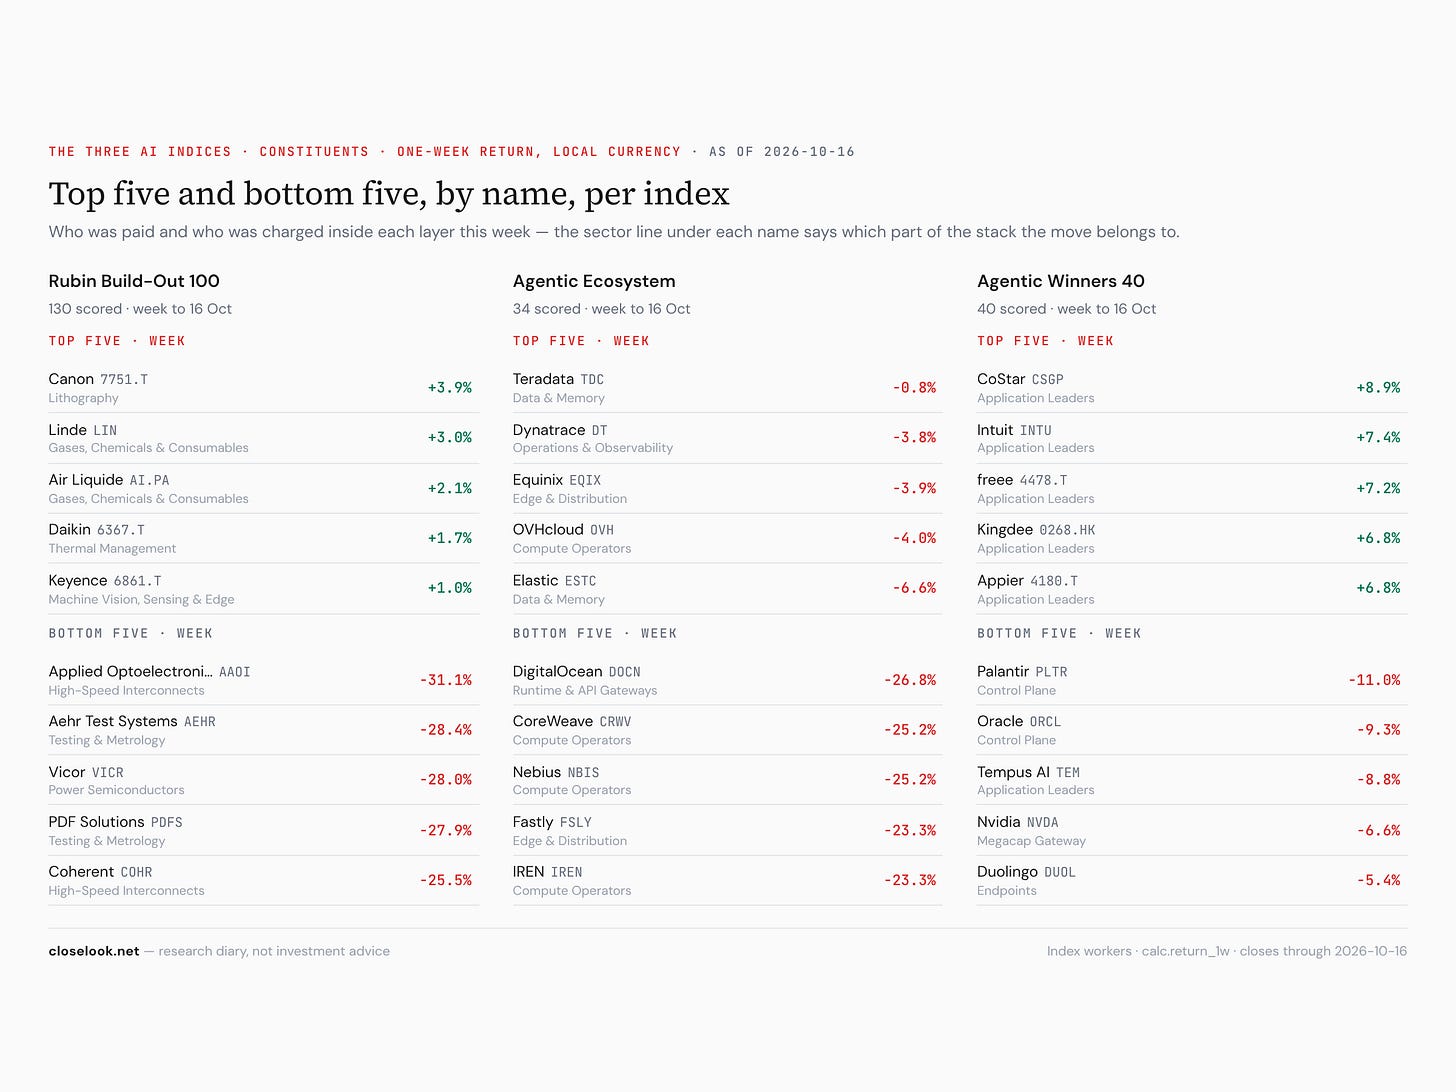Click the Equinix EQIX entry
This screenshot has height=1092, width=1456.
[557, 480]
